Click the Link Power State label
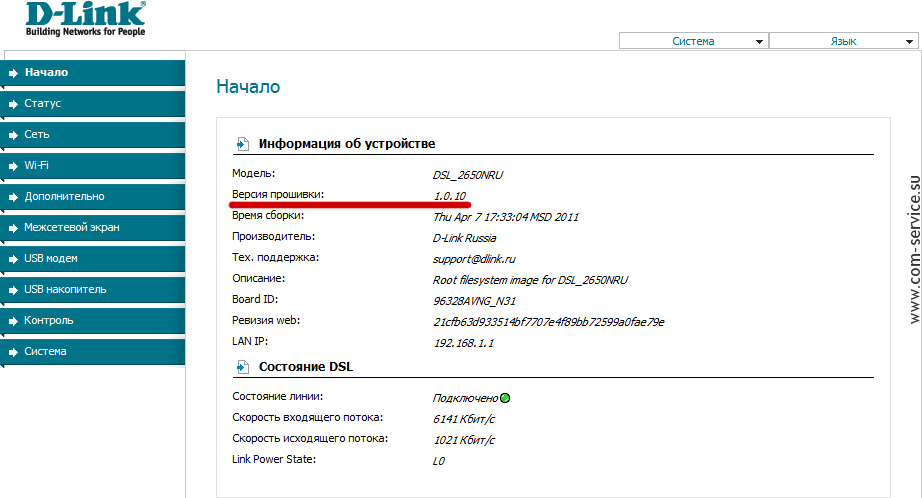 274,459
